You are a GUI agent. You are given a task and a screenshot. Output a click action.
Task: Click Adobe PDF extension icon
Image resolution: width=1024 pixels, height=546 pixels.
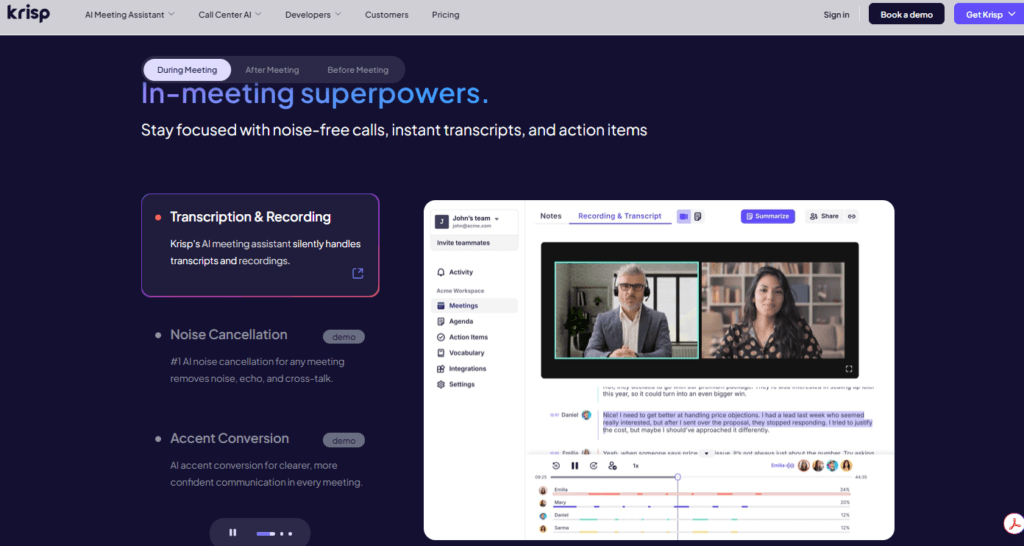click(x=1013, y=524)
